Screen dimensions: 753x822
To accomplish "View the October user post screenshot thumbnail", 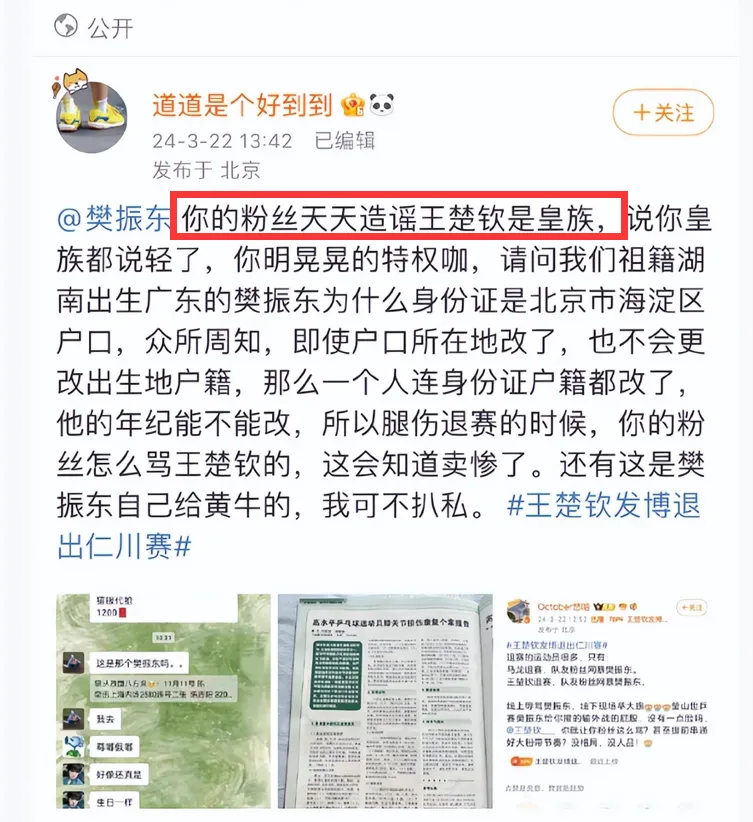I will (x=607, y=701).
